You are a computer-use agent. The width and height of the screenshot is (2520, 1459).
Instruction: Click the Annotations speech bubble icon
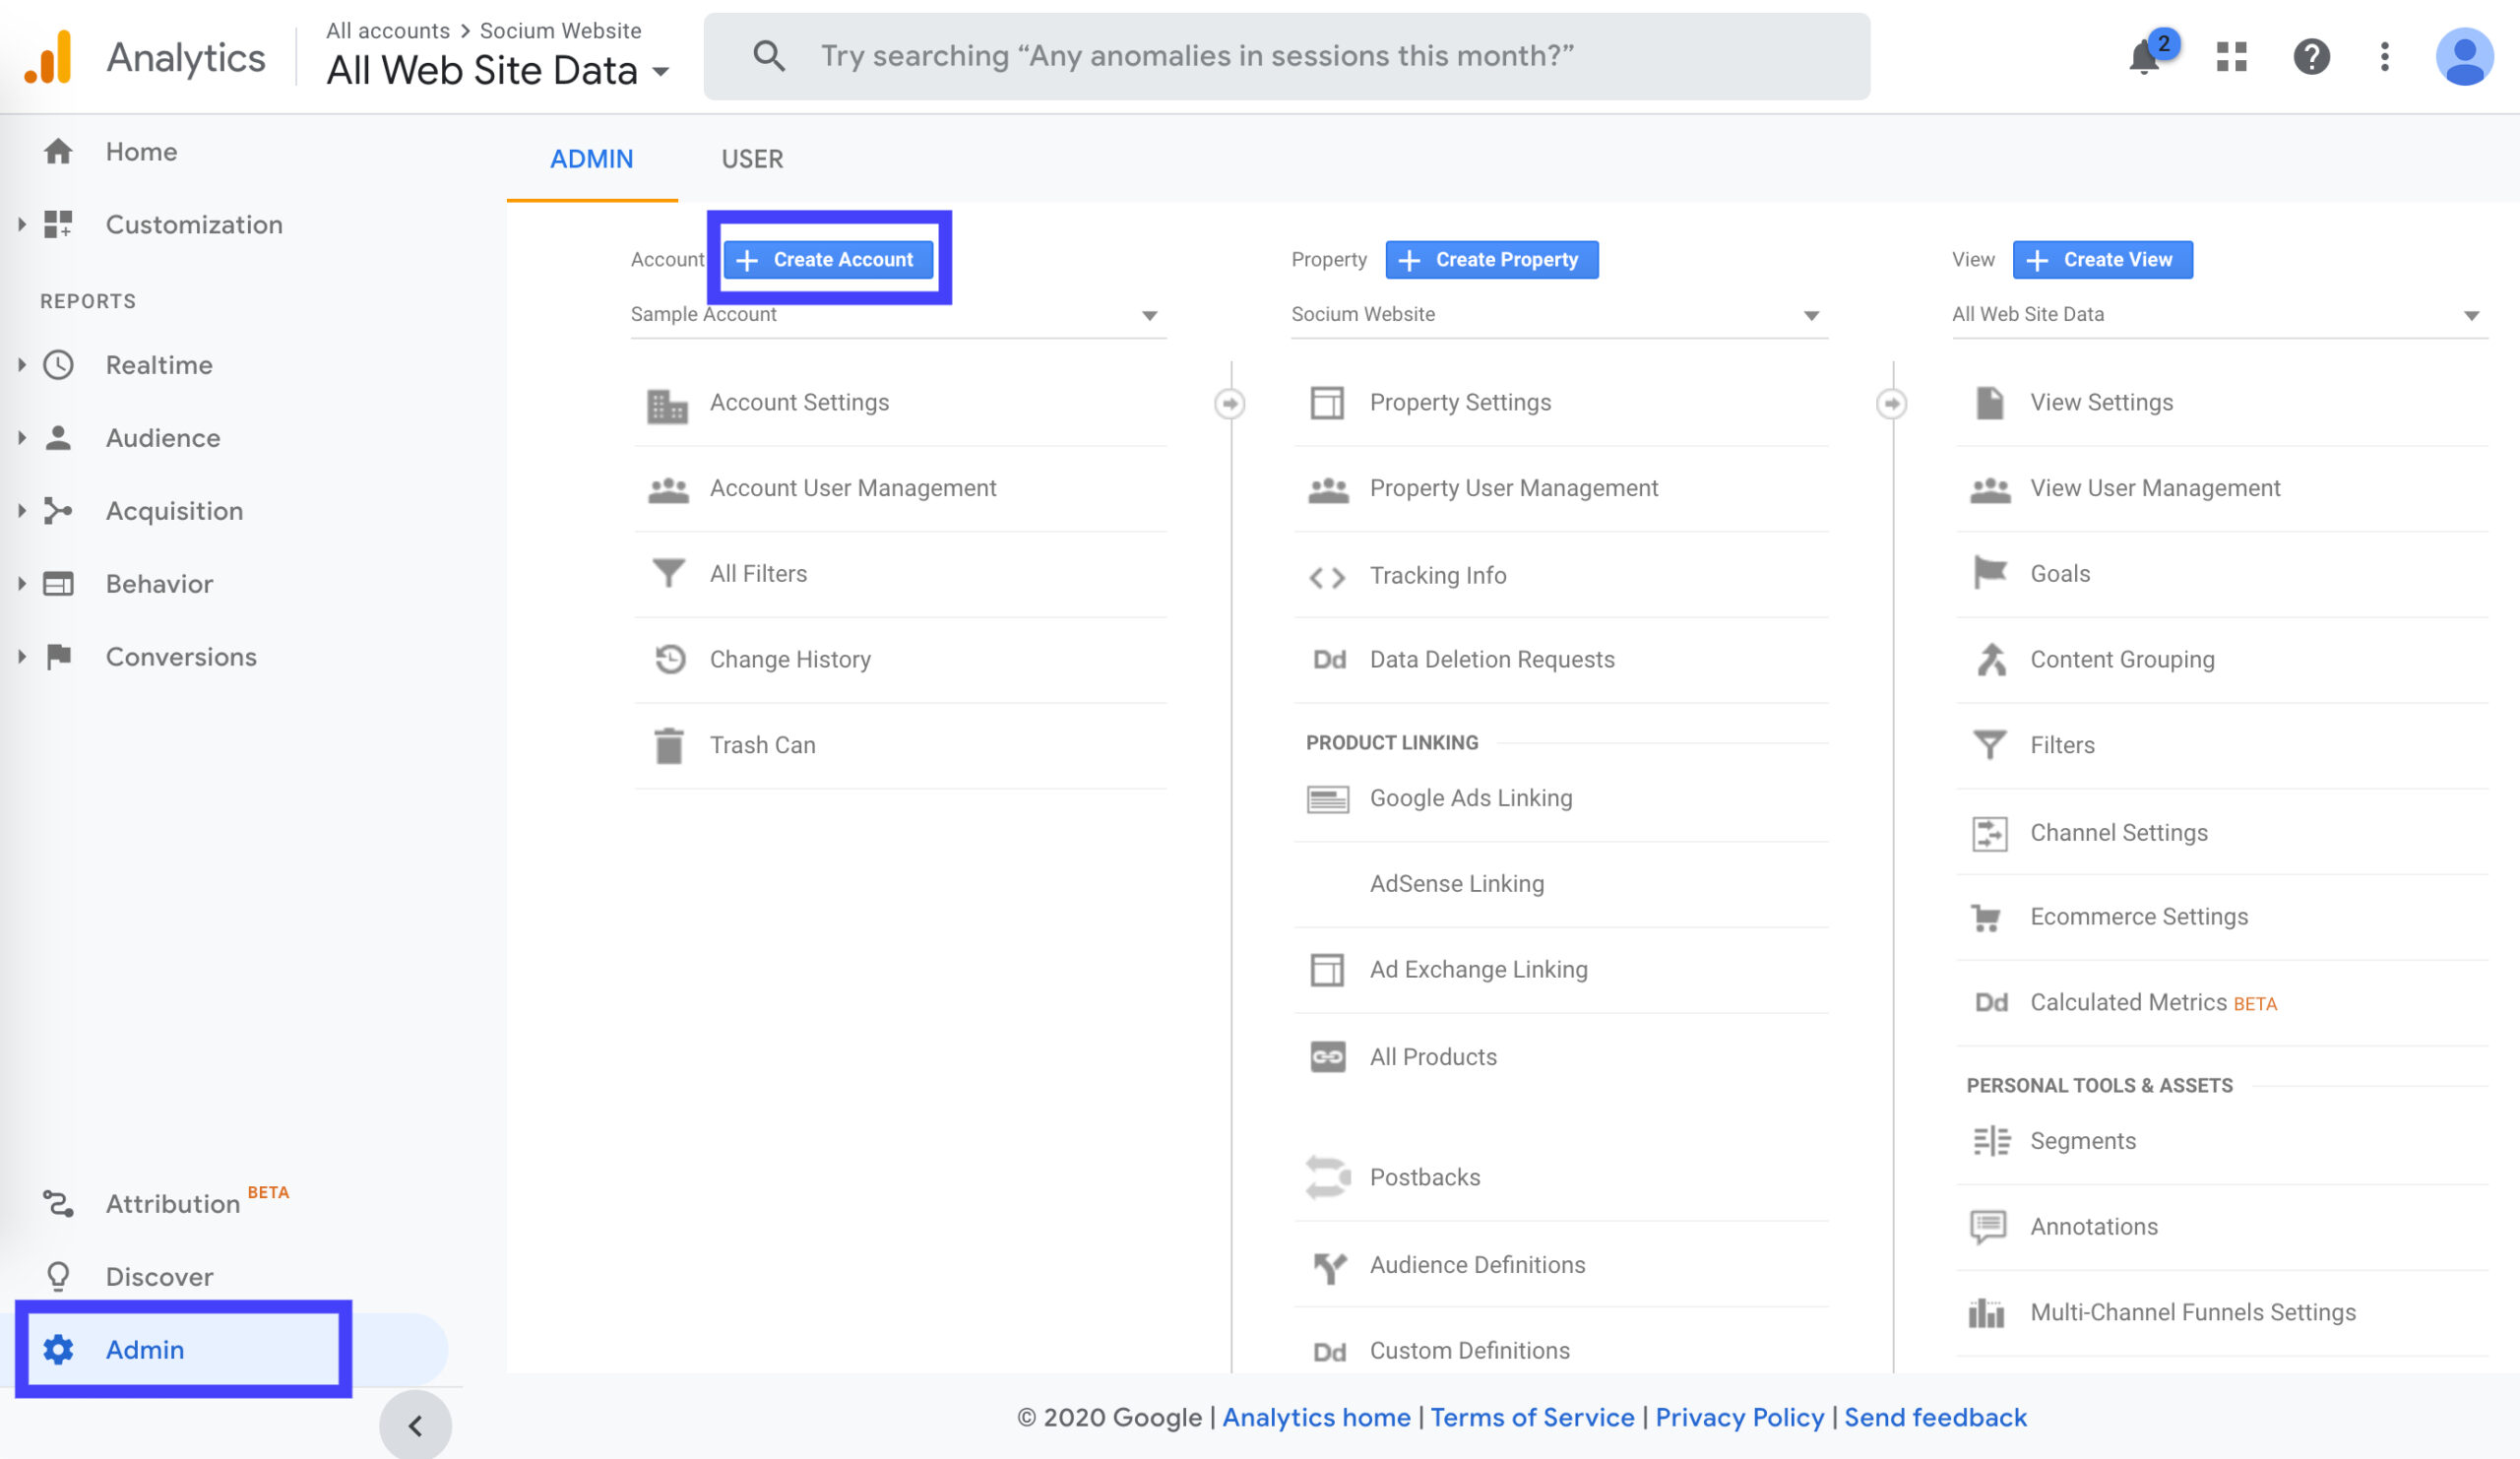[1988, 1227]
